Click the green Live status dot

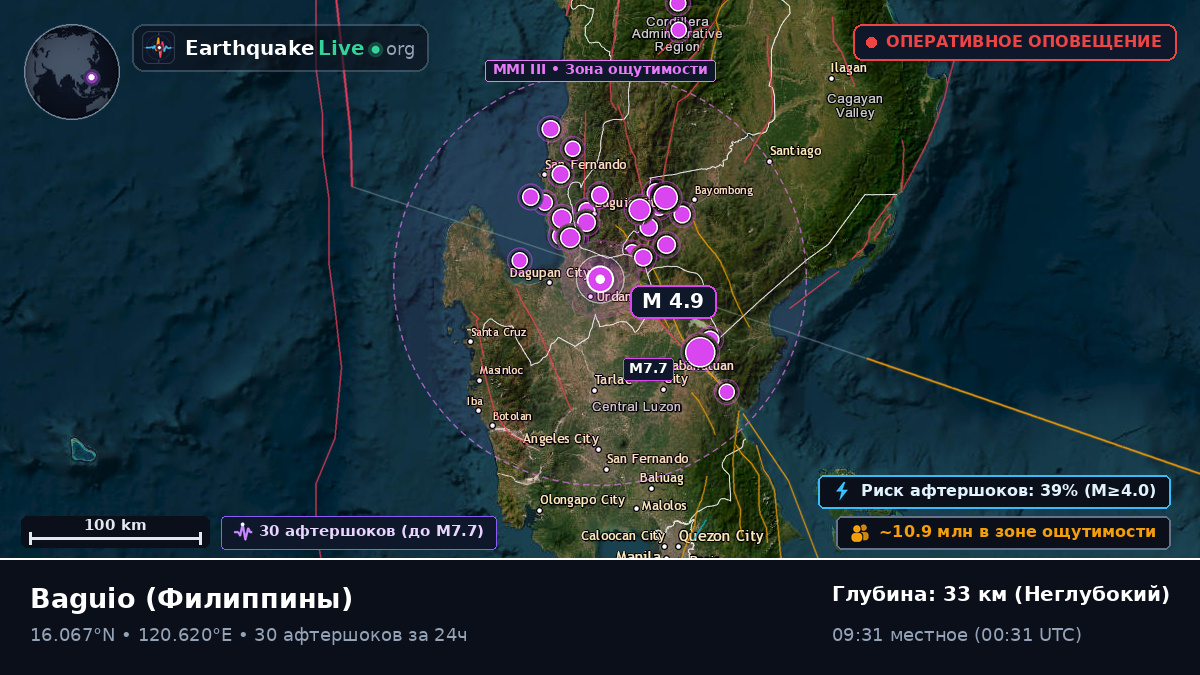click(375, 49)
